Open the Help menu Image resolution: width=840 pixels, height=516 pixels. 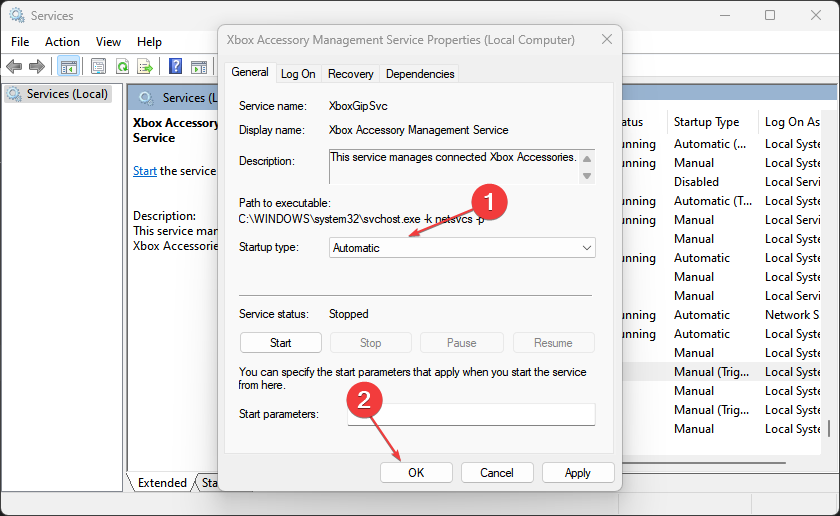tap(149, 42)
